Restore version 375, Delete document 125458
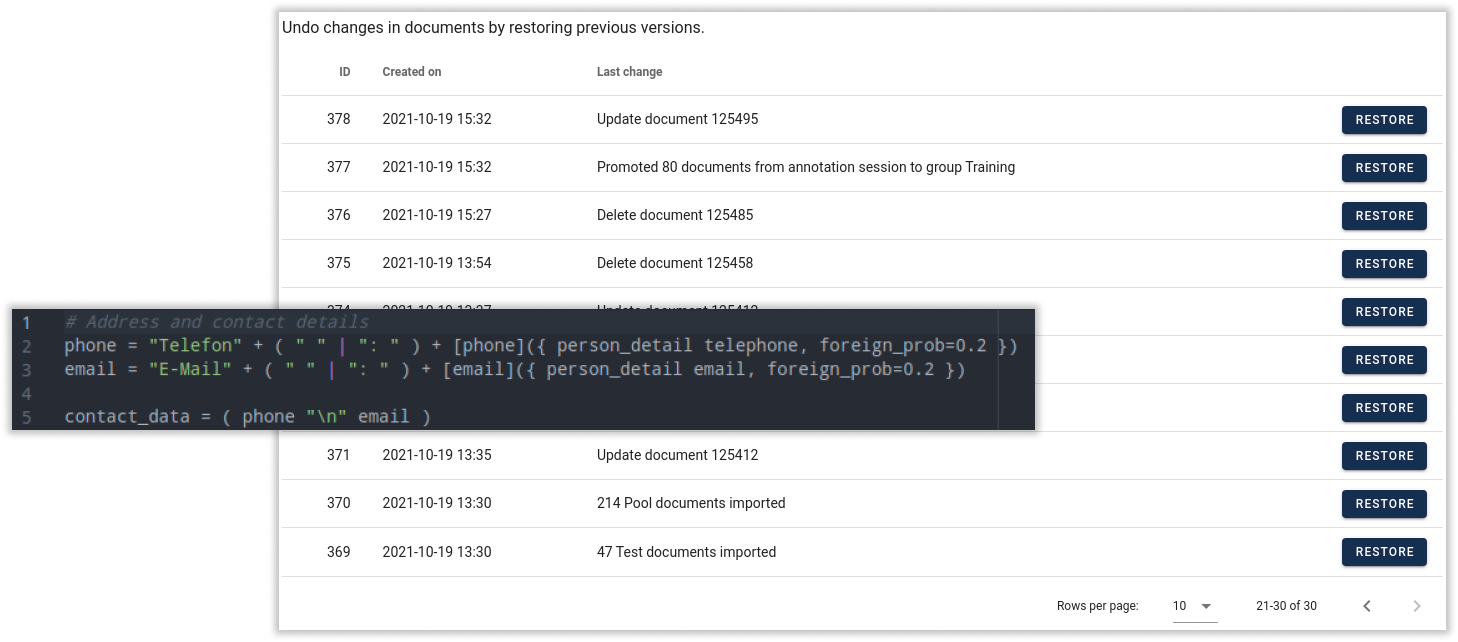Viewport: 1458px width, 642px height. [x=1384, y=264]
